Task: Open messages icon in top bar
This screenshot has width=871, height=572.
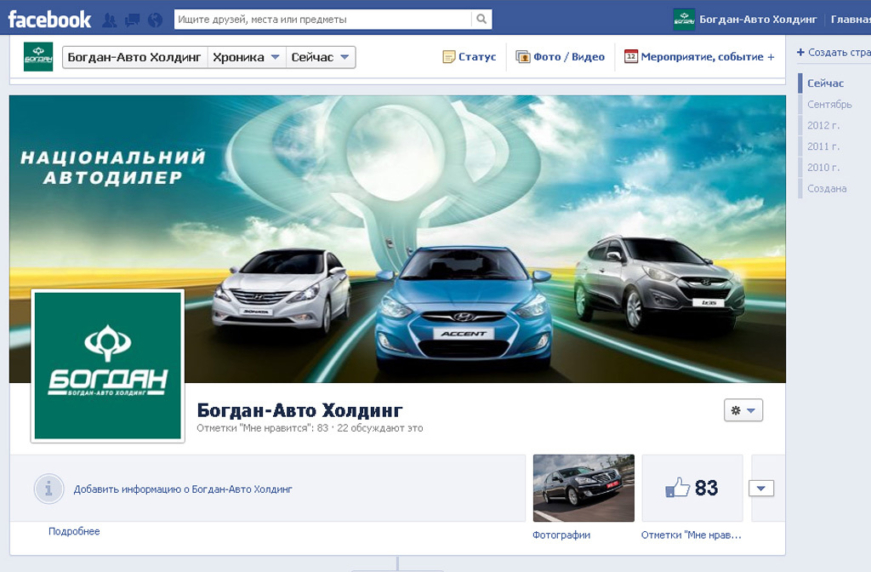Action: coord(132,20)
